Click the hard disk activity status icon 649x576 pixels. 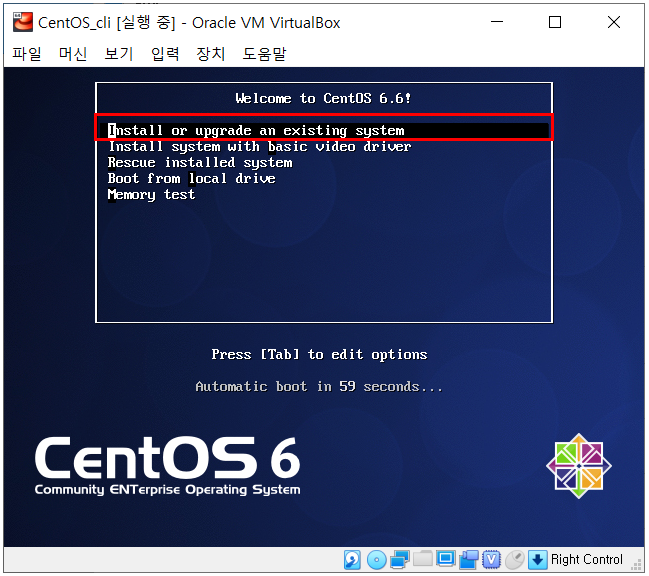pyautogui.click(x=352, y=560)
